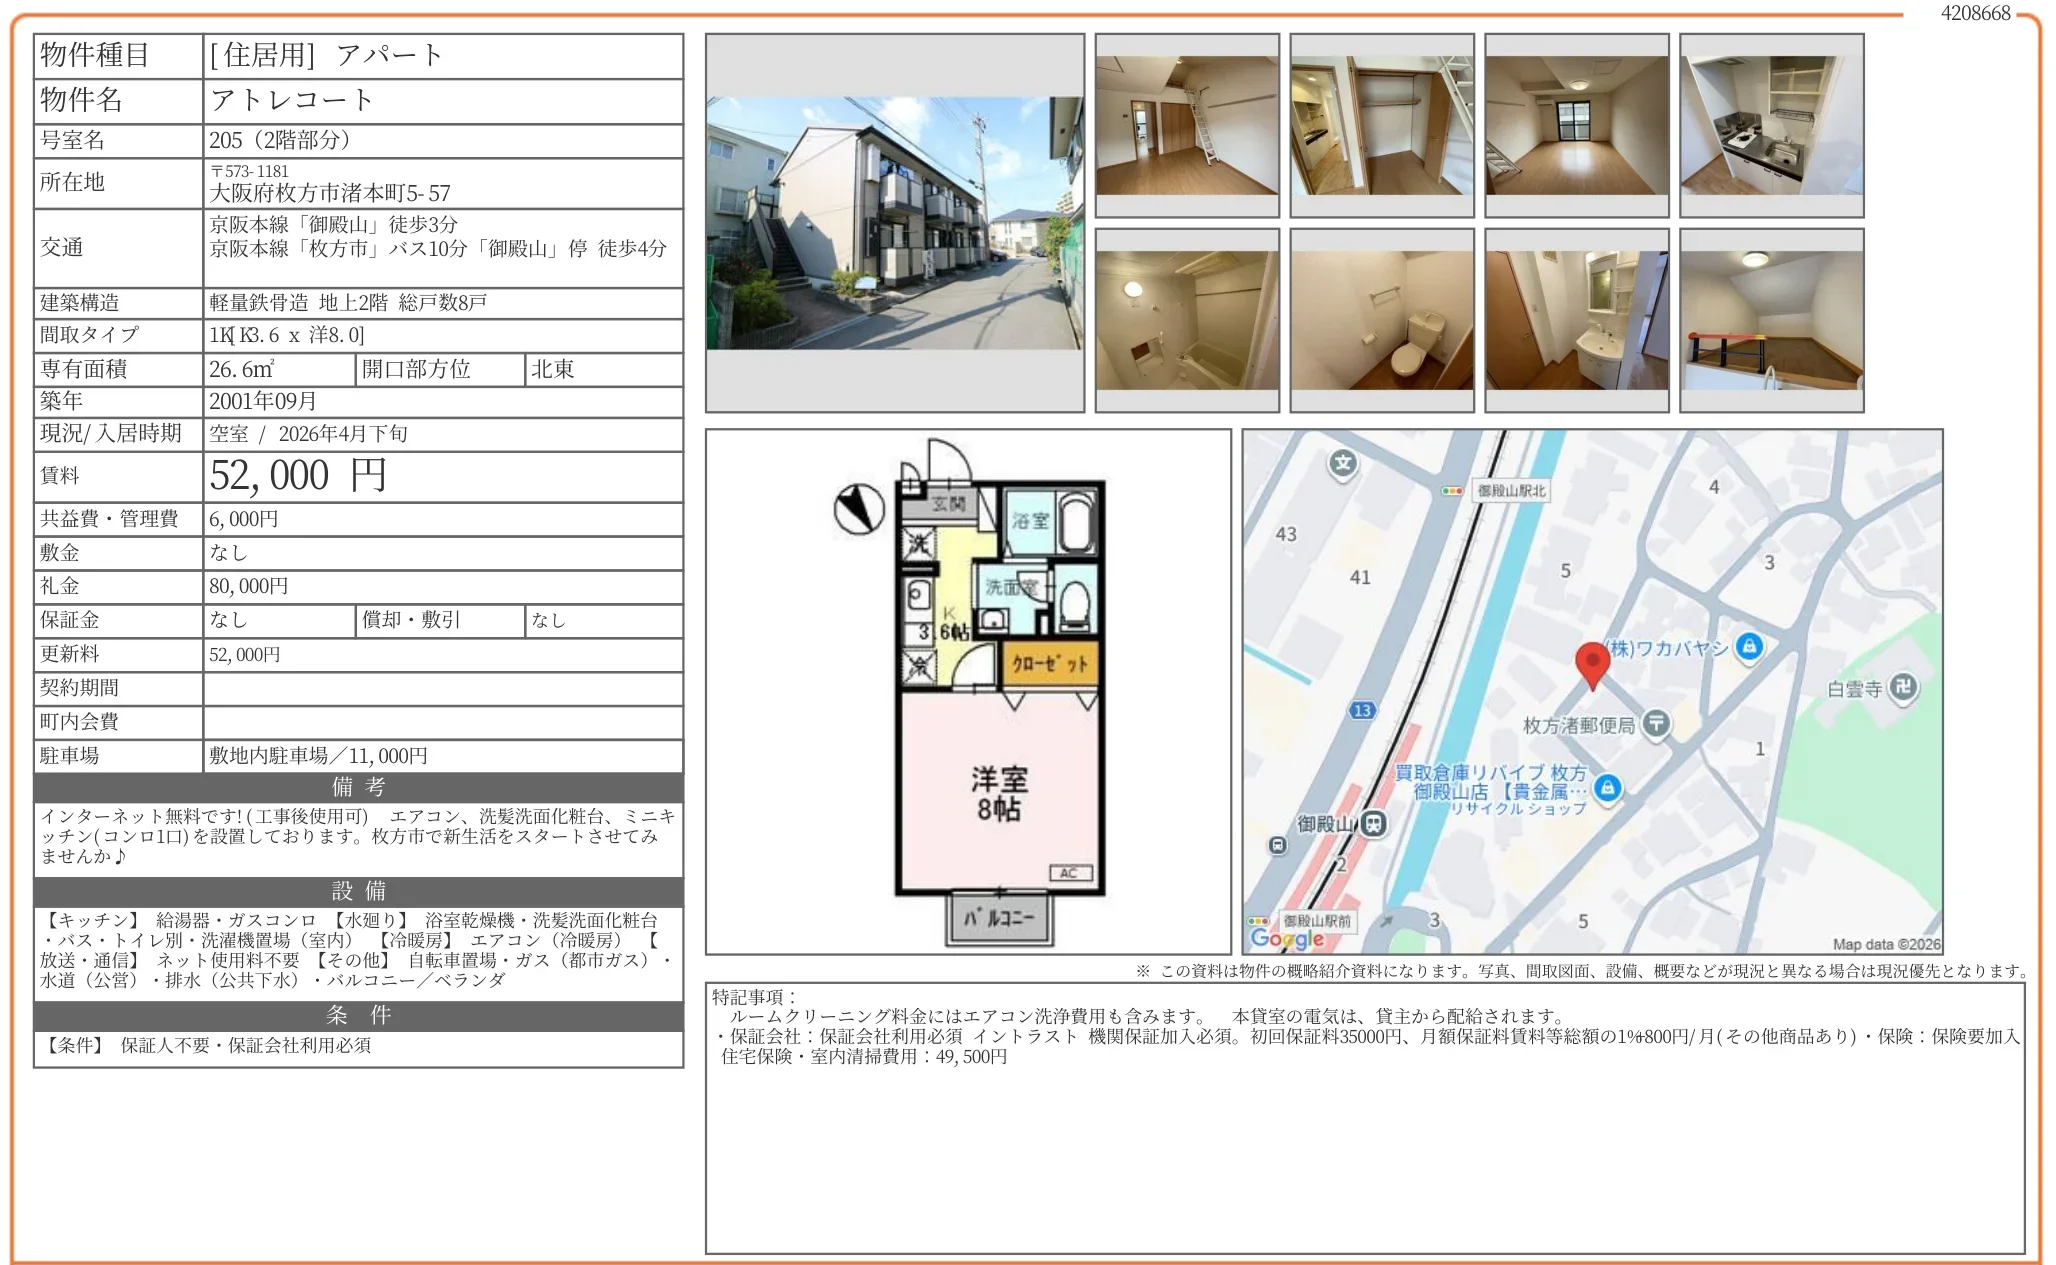Click the 白雲寺 temple marker icon
2056x1265 pixels.
coord(1903,687)
